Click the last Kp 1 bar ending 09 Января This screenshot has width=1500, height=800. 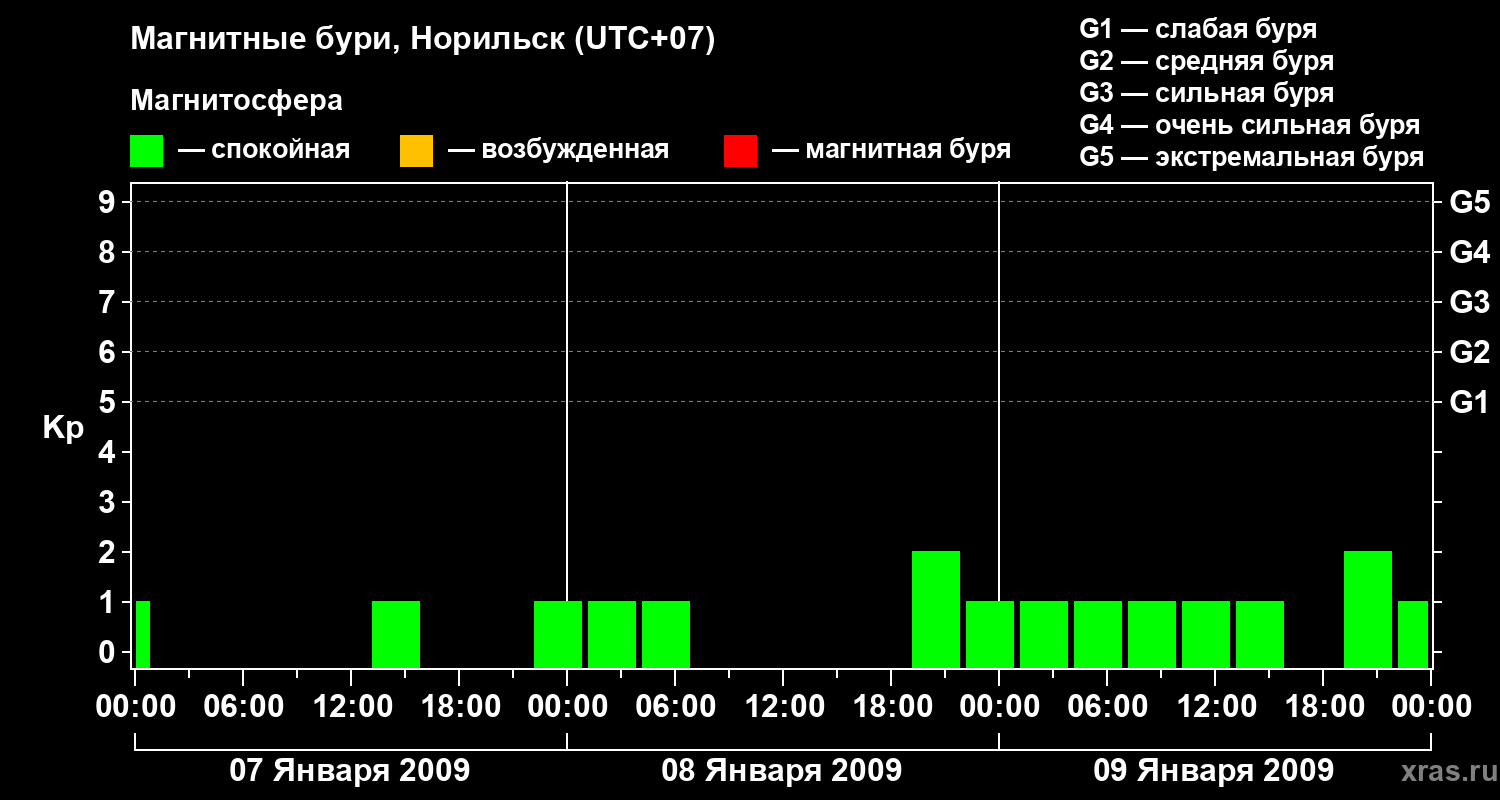click(1413, 634)
